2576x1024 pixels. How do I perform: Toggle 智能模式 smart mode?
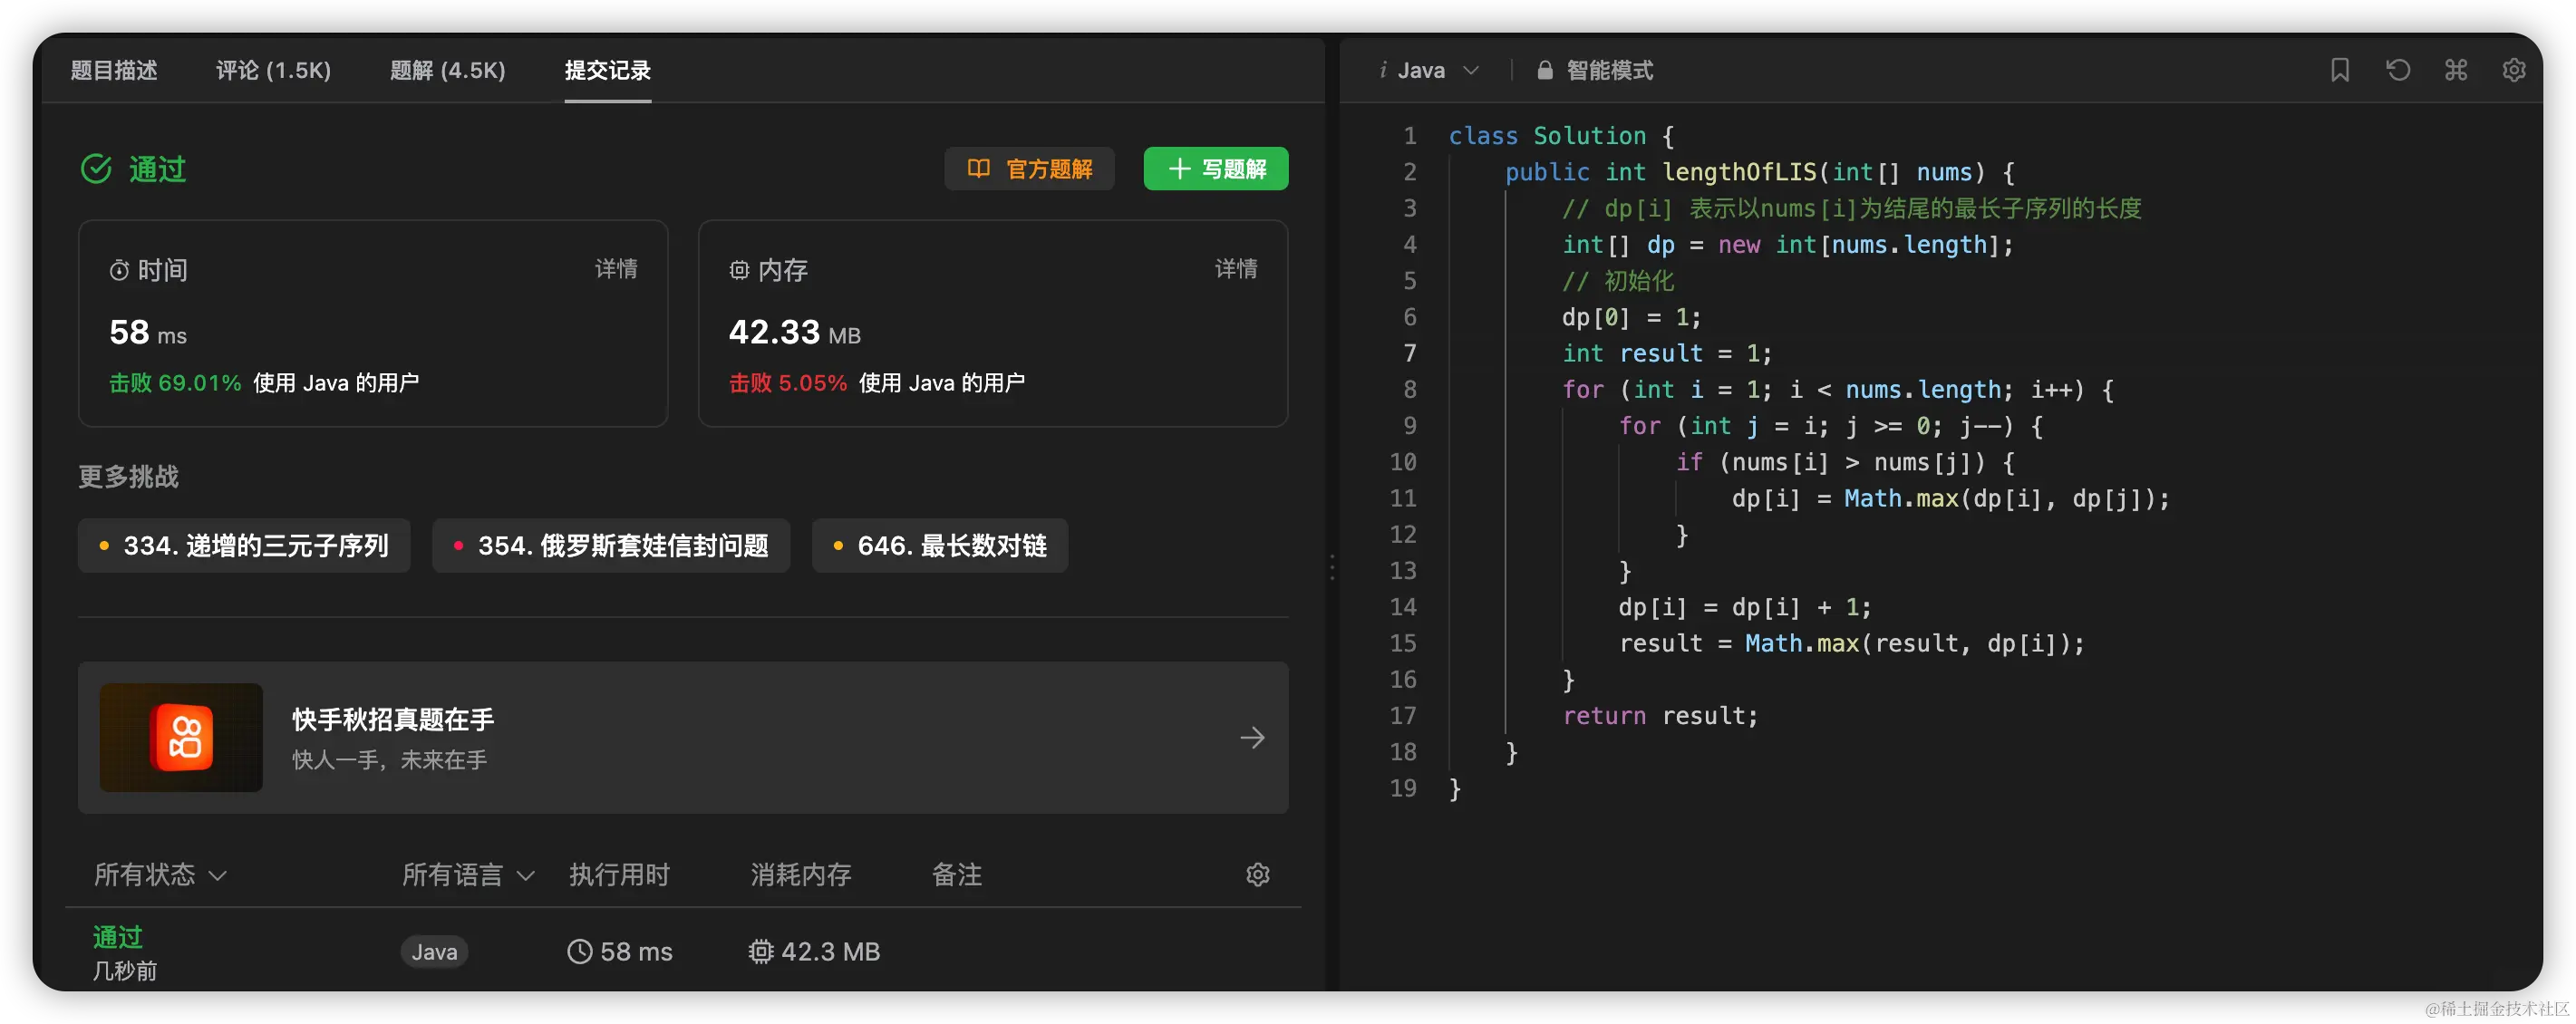(x=1608, y=70)
